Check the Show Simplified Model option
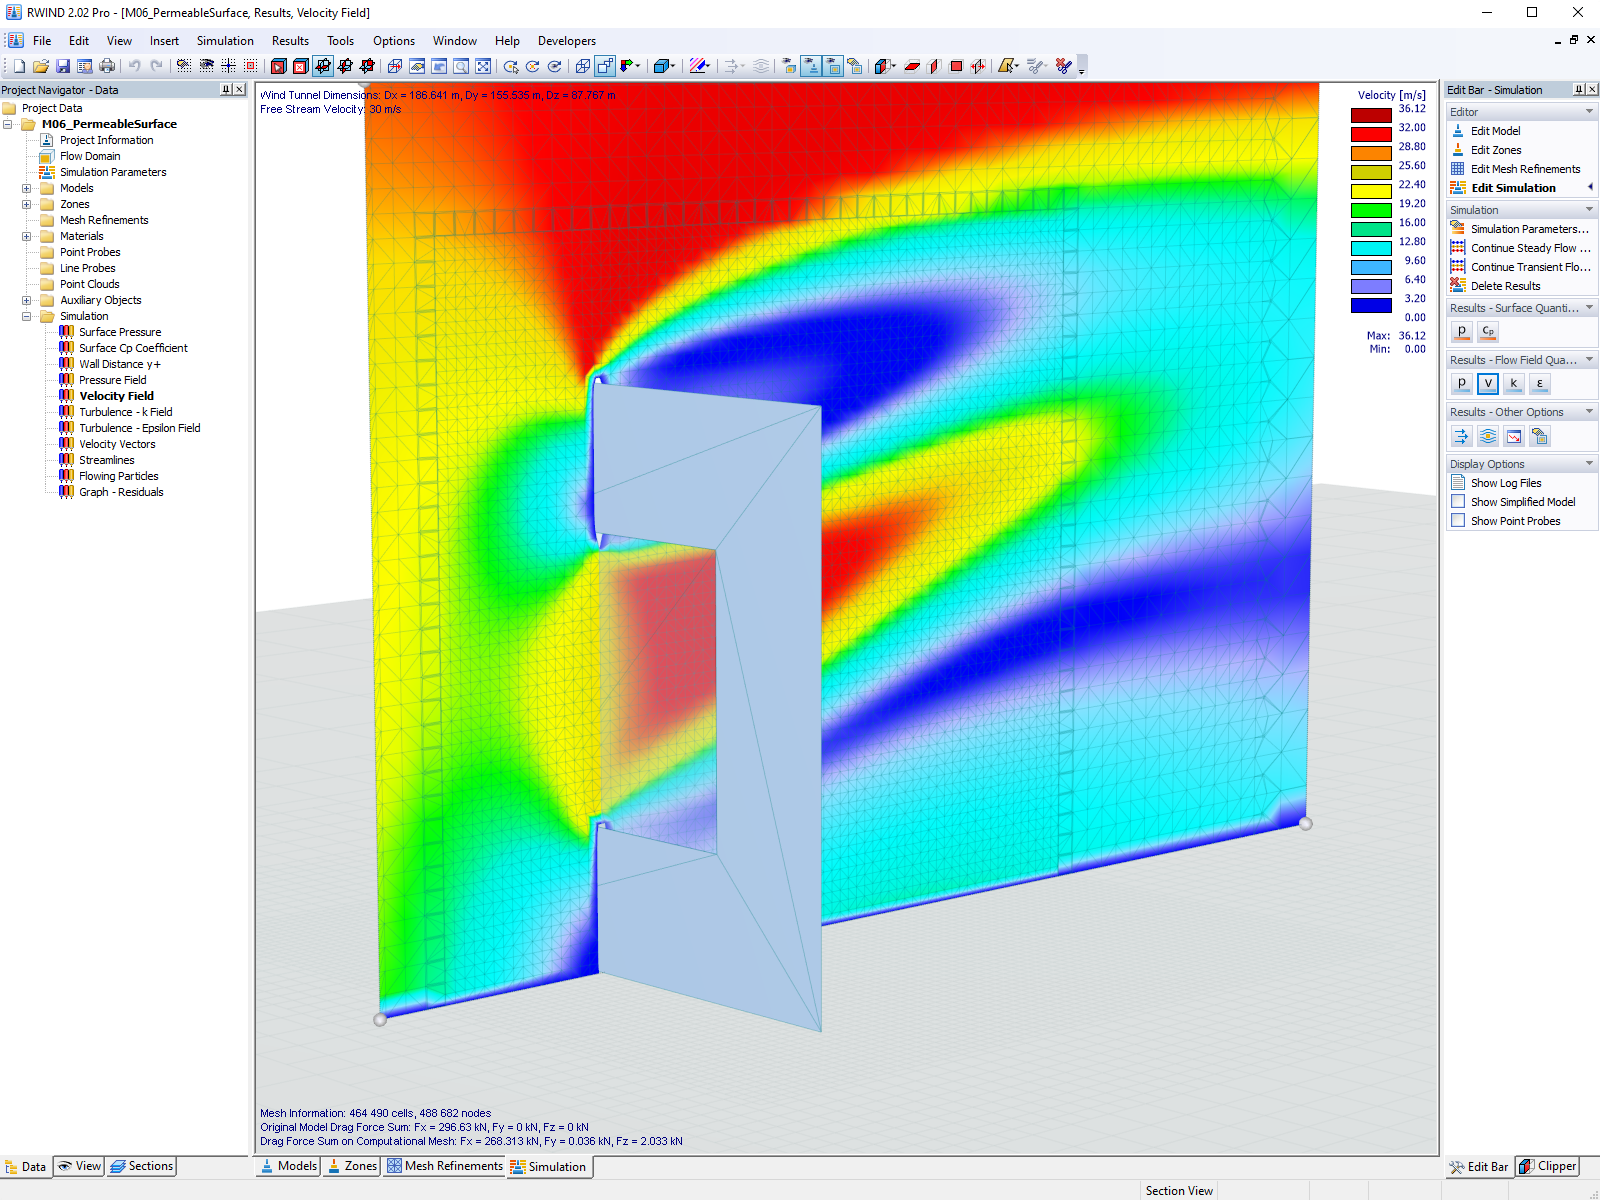Image resolution: width=1600 pixels, height=1200 pixels. coord(1458,501)
